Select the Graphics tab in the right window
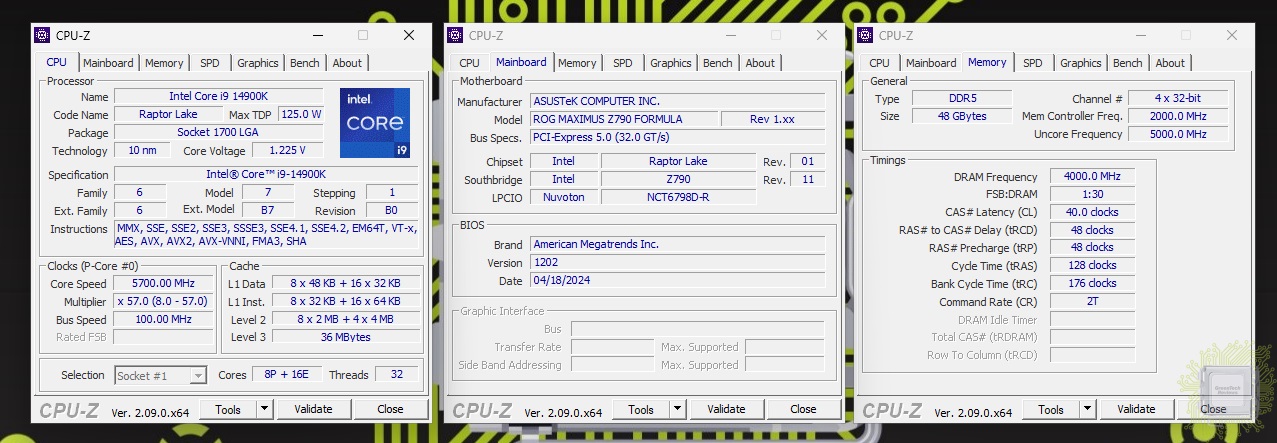 pos(1080,63)
